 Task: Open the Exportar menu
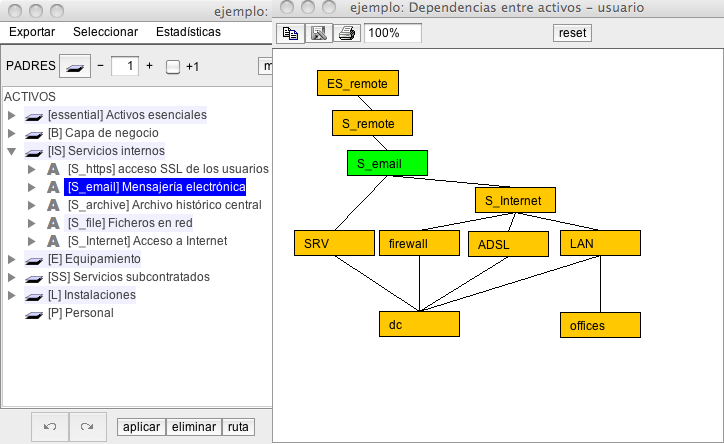[x=32, y=32]
